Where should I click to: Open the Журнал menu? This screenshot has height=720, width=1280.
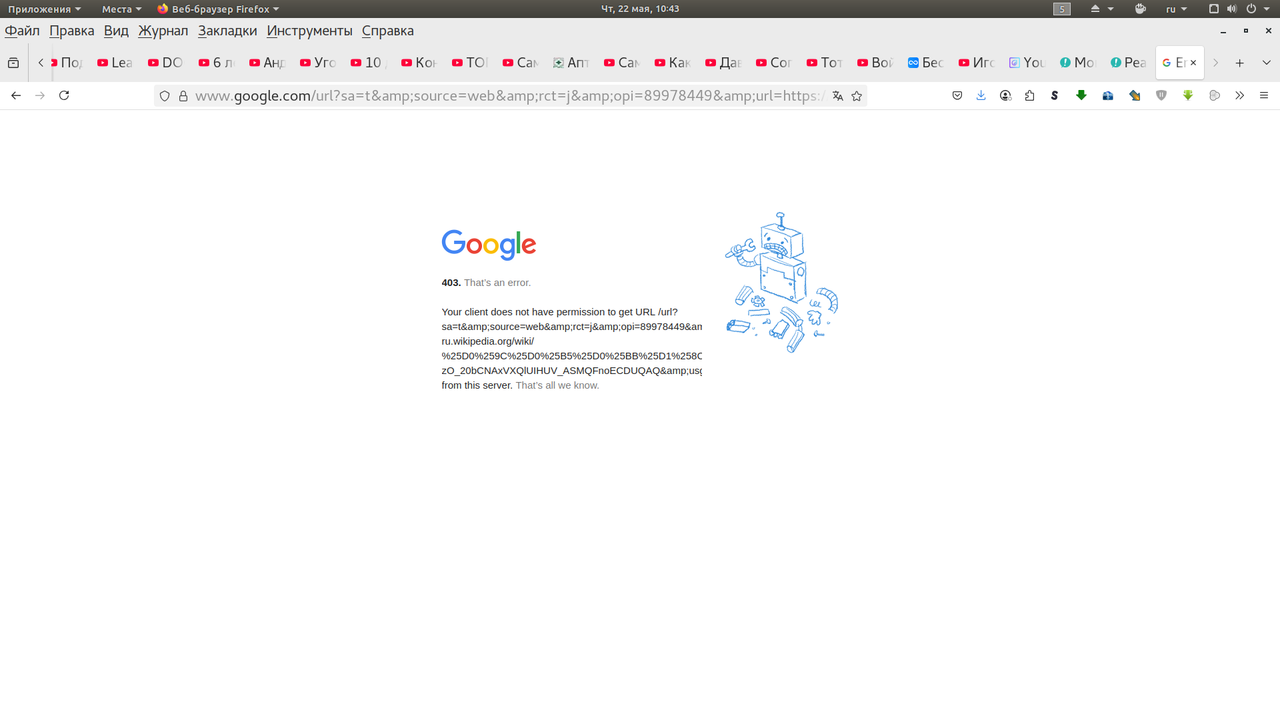click(163, 31)
